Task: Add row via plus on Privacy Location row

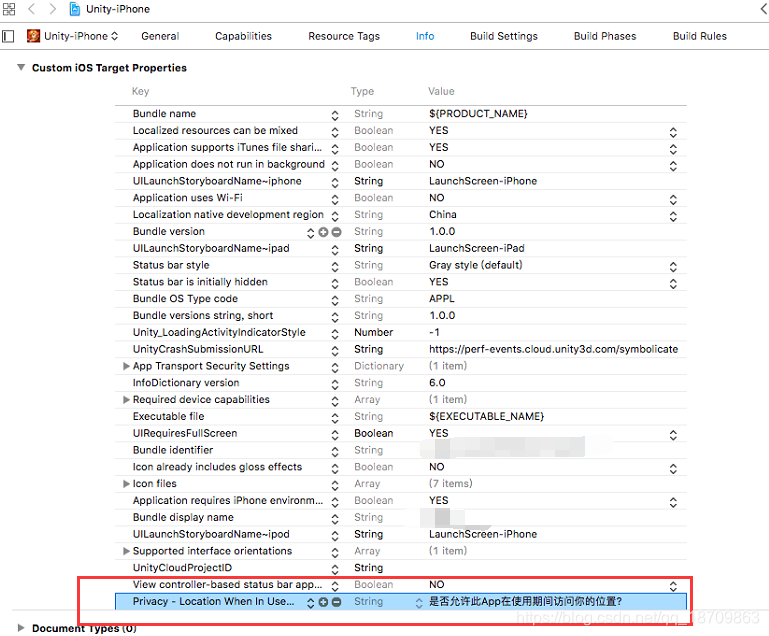Action: 323,602
